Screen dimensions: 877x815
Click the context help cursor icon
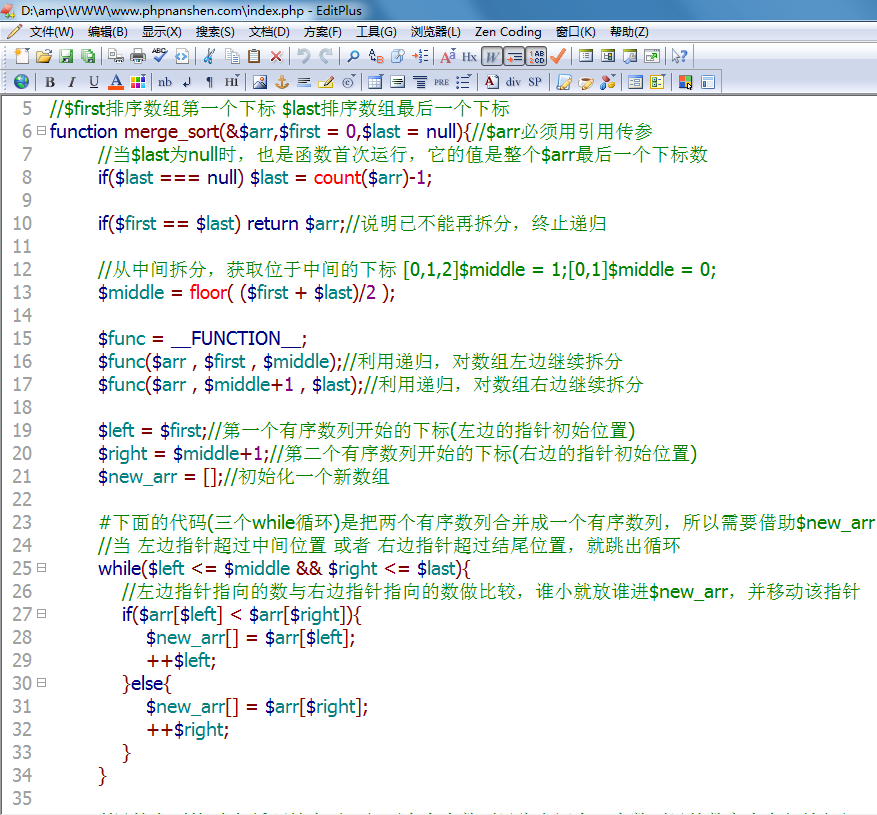click(x=680, y=56)
